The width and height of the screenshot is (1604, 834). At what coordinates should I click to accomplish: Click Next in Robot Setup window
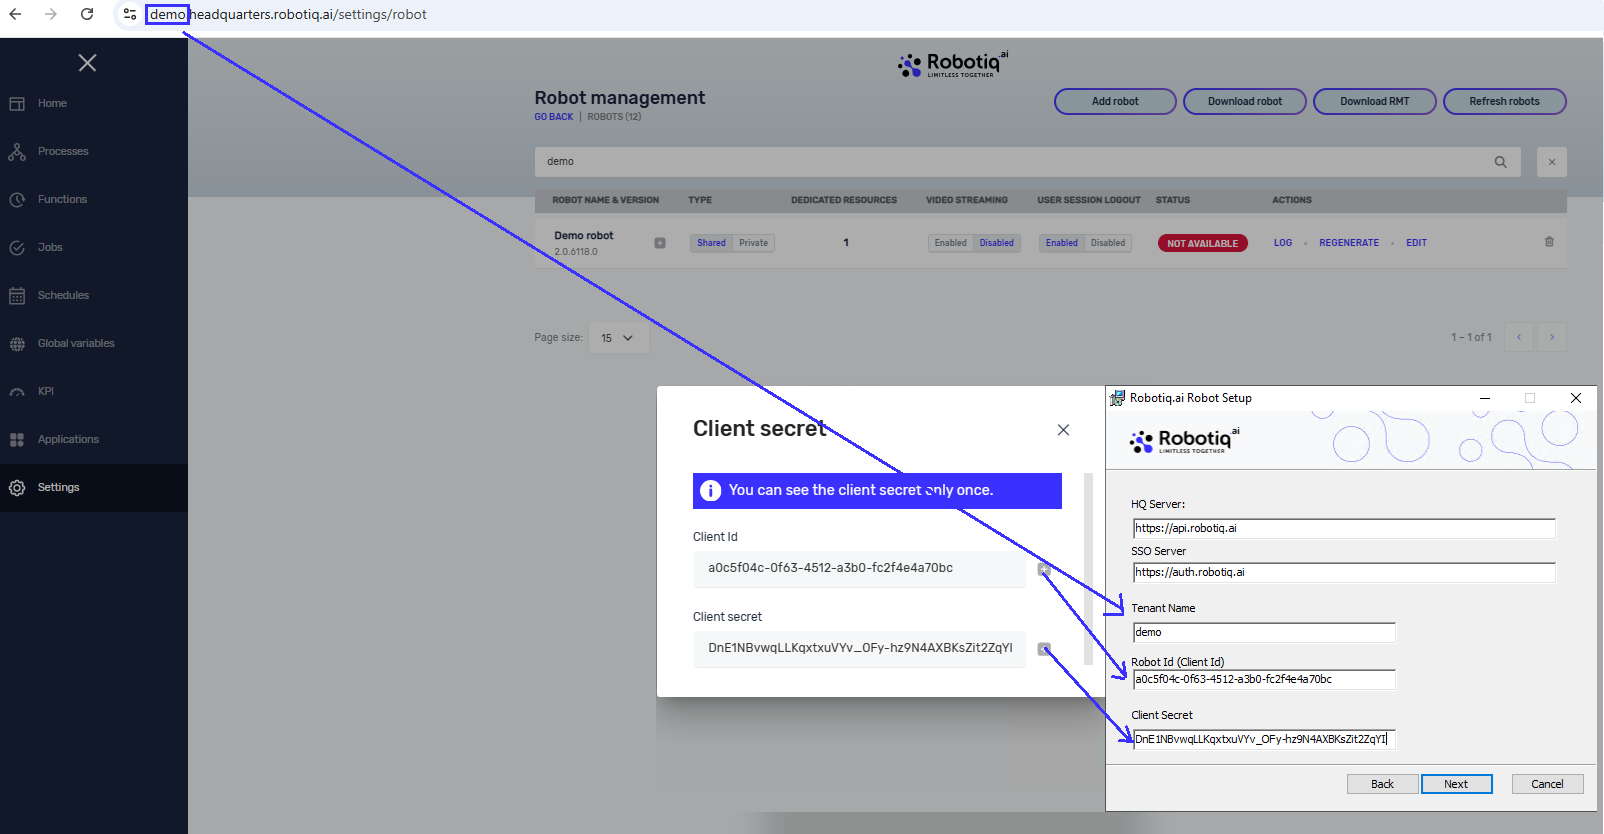tap(1457, 784)
